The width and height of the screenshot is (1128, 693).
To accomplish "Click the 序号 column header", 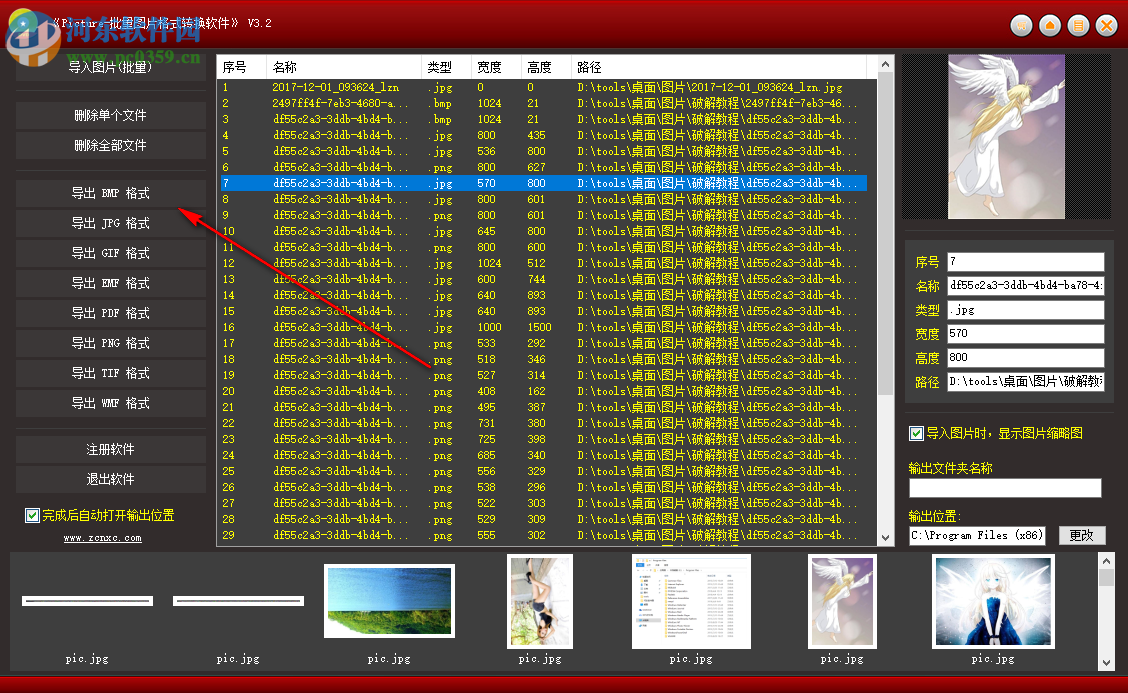I will tap(242, 67).
